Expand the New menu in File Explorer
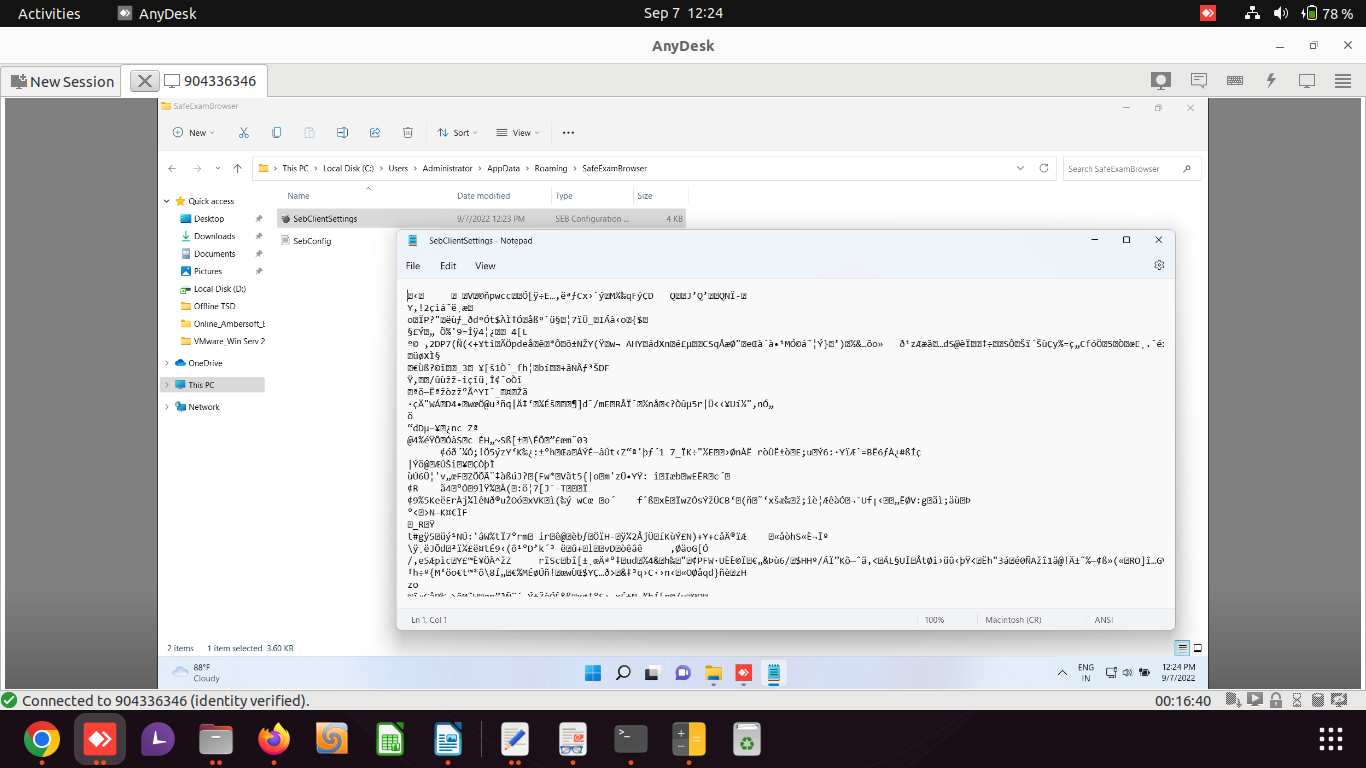Image resolution: width=1366 pixels, height=768 pixels. (193, 132)
